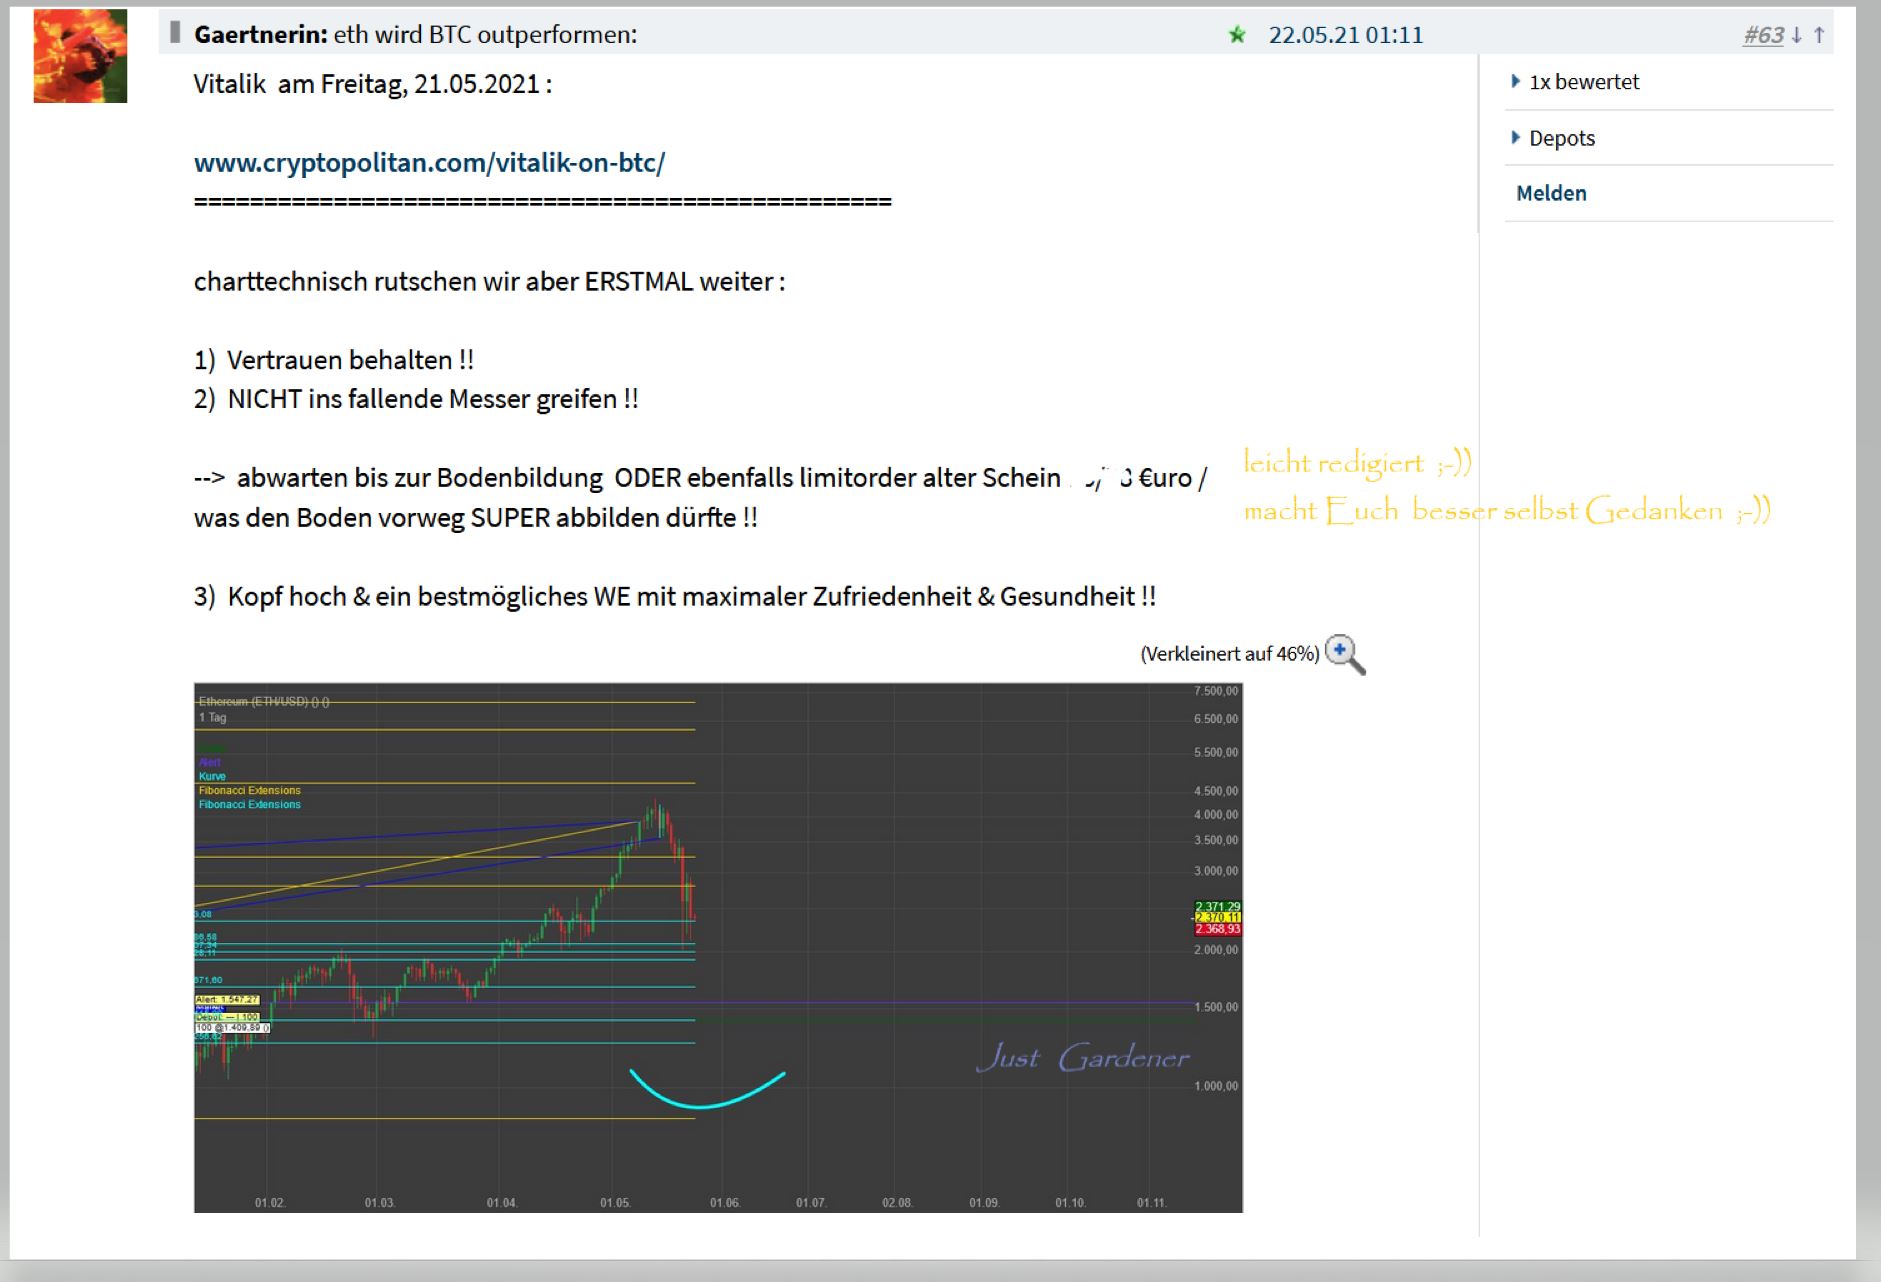
Task: Click the yellow 'Fibonacci Extensions' legend label
Action: coord(249,790)
